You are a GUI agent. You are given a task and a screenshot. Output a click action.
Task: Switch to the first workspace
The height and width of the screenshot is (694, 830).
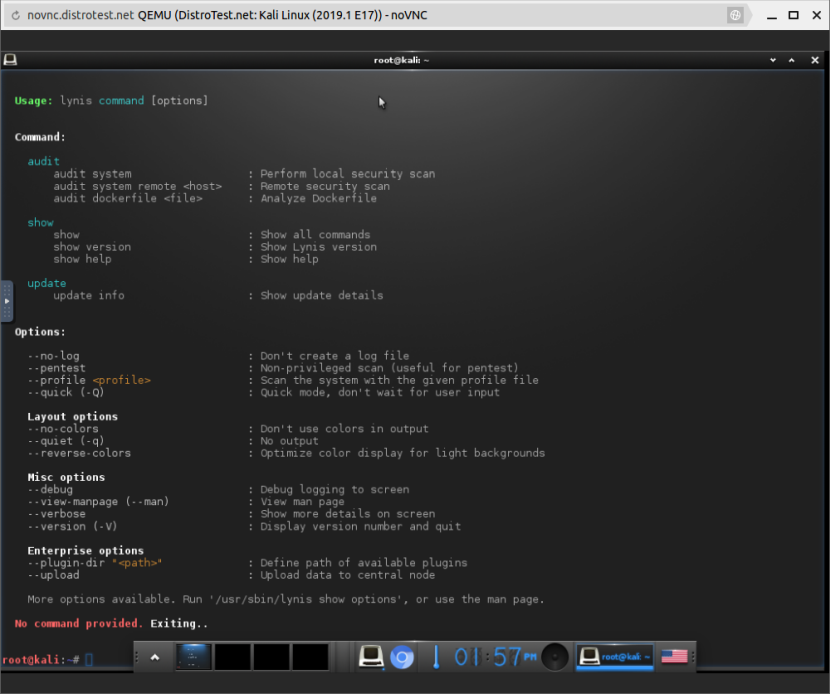coord(194,657)
